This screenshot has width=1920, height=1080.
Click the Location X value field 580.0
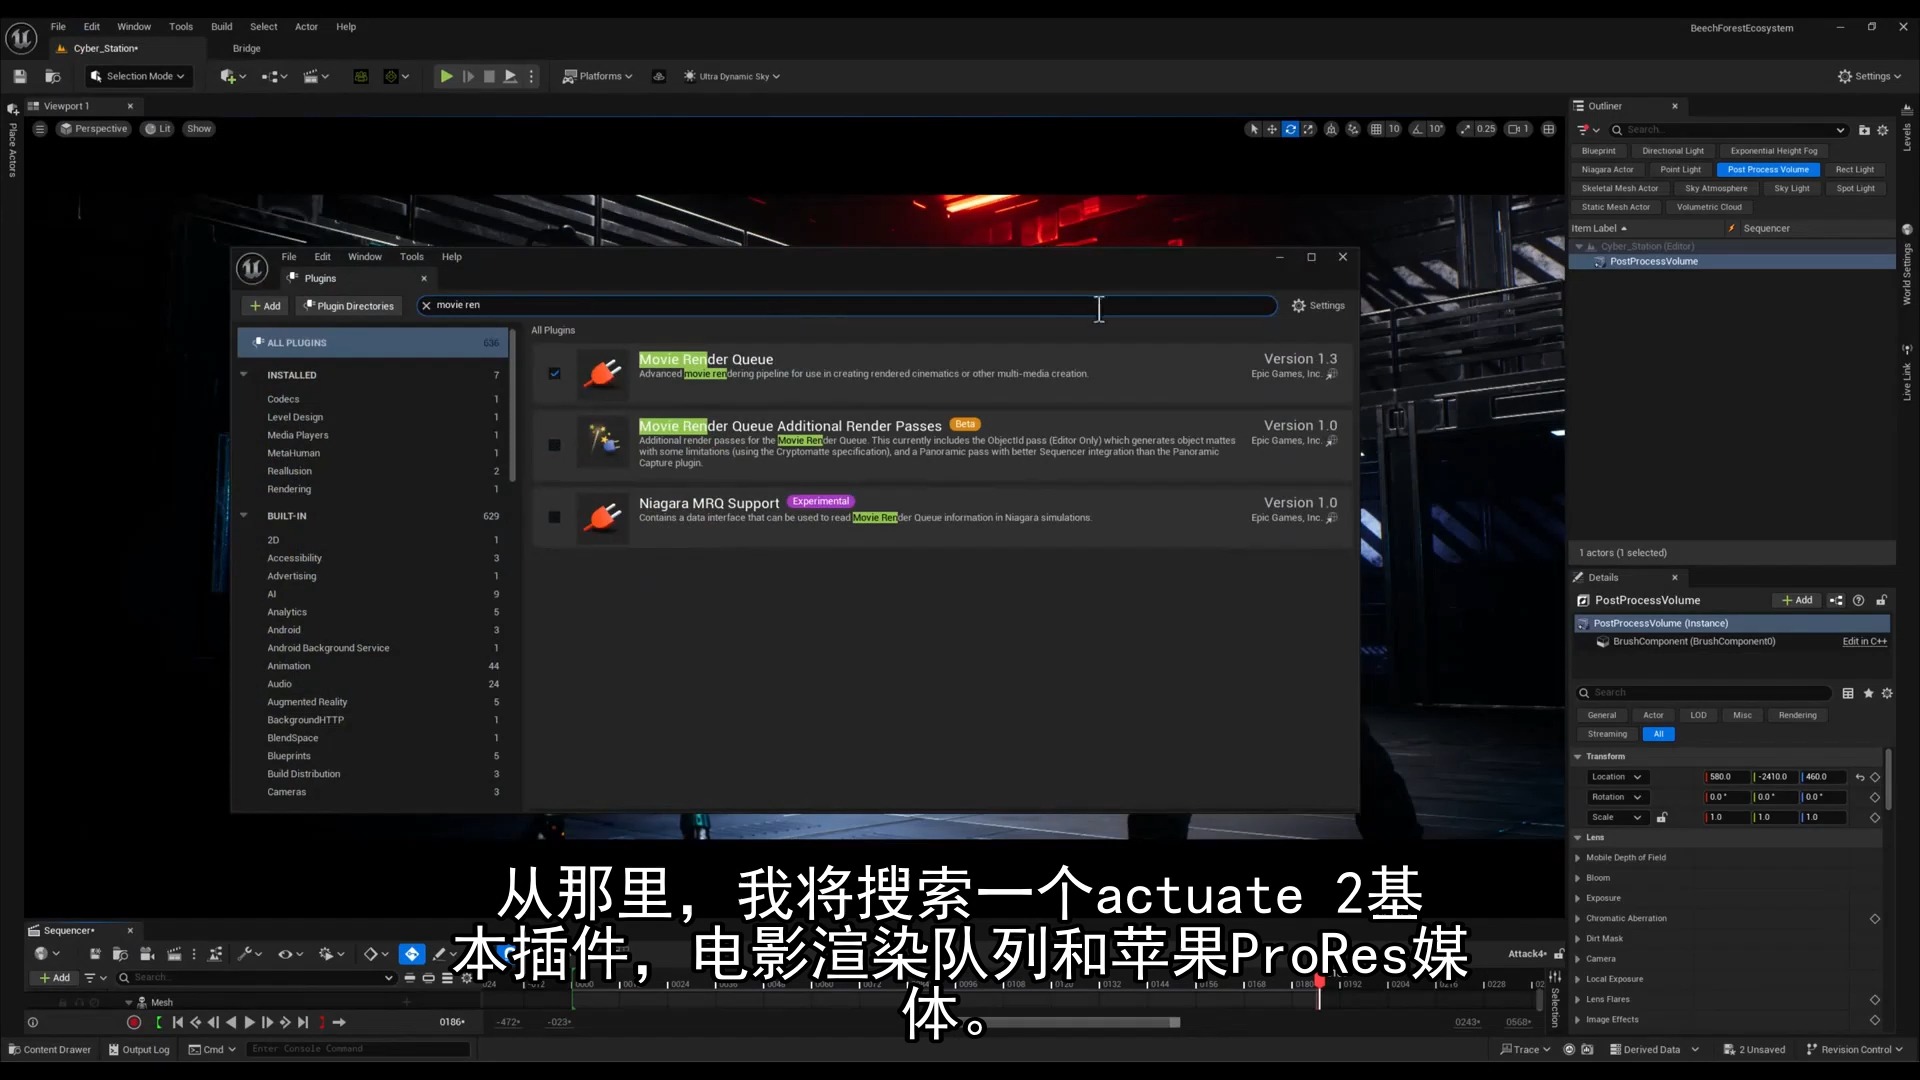tap(1727, 777)
